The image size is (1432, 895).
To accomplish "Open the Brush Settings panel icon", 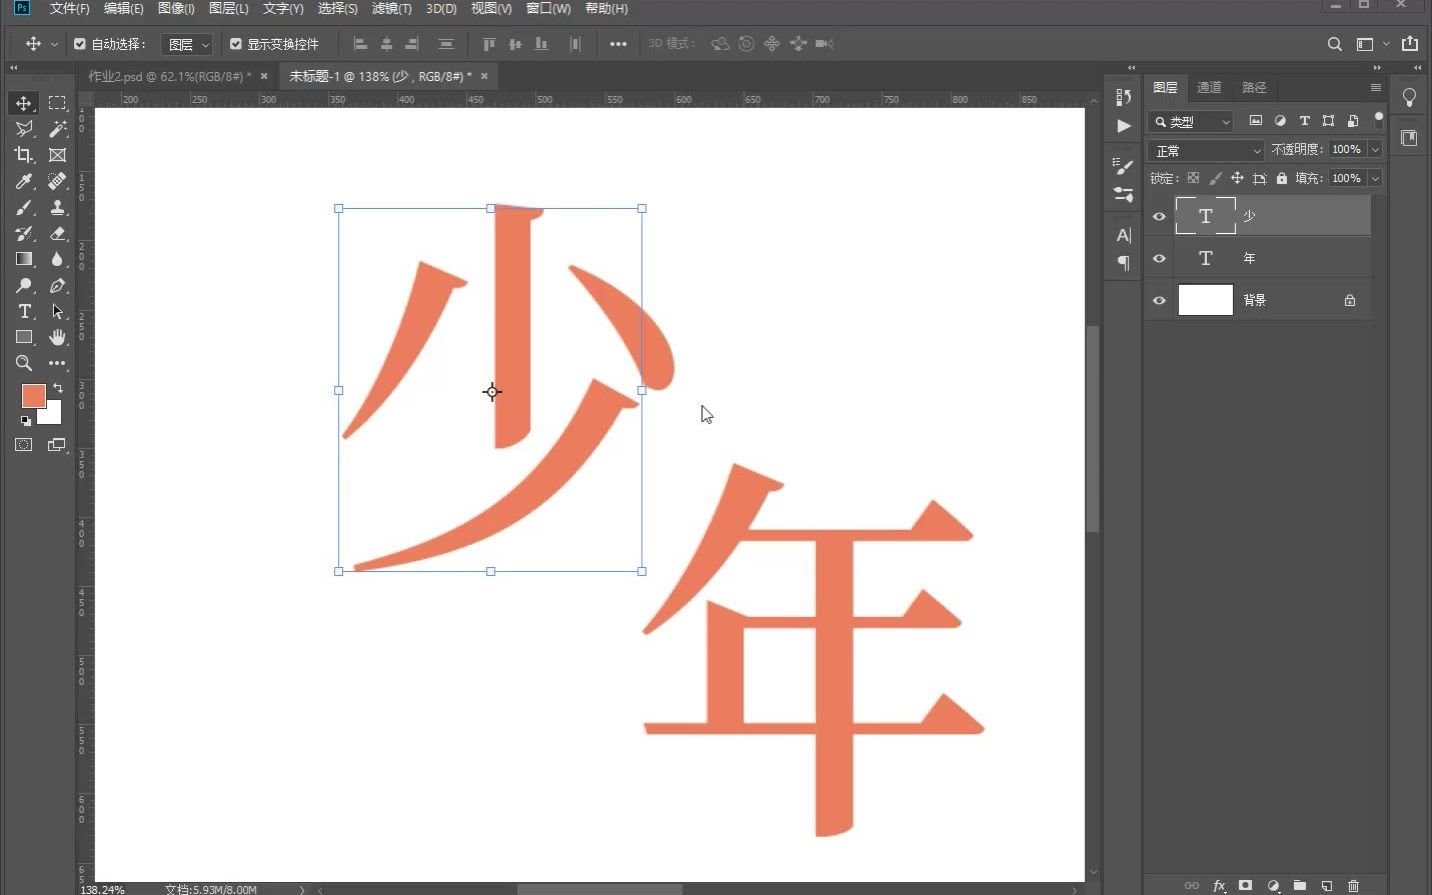I will tap(1123, 166).
